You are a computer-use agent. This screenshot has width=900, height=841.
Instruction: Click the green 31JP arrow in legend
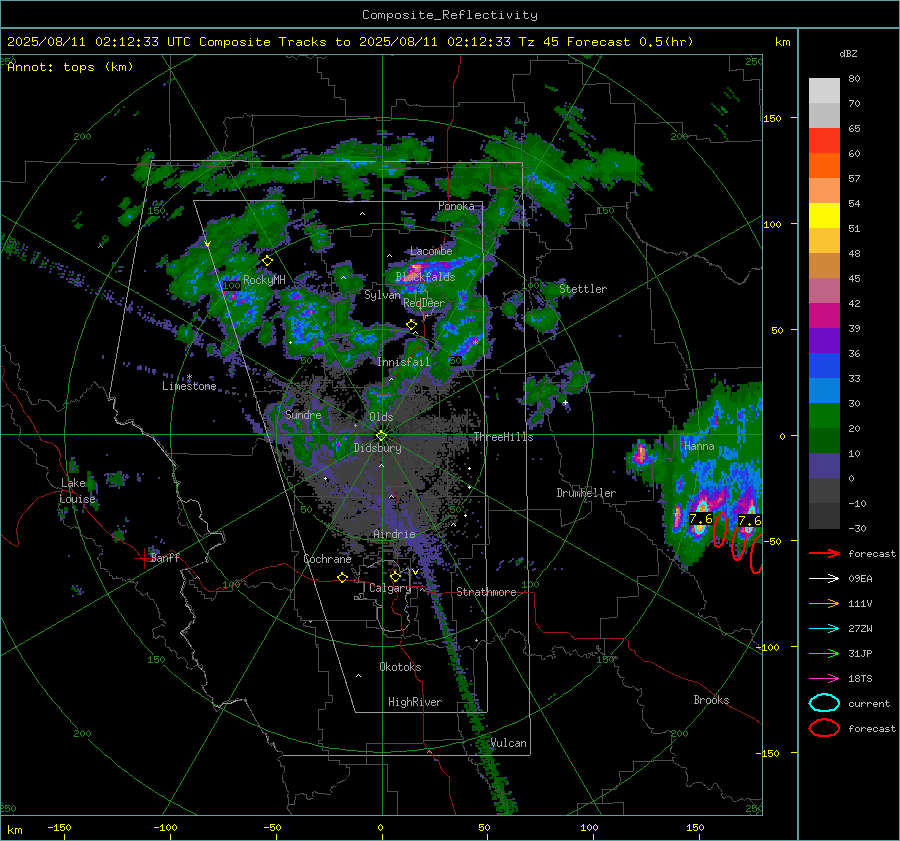(x=824, y=653)
